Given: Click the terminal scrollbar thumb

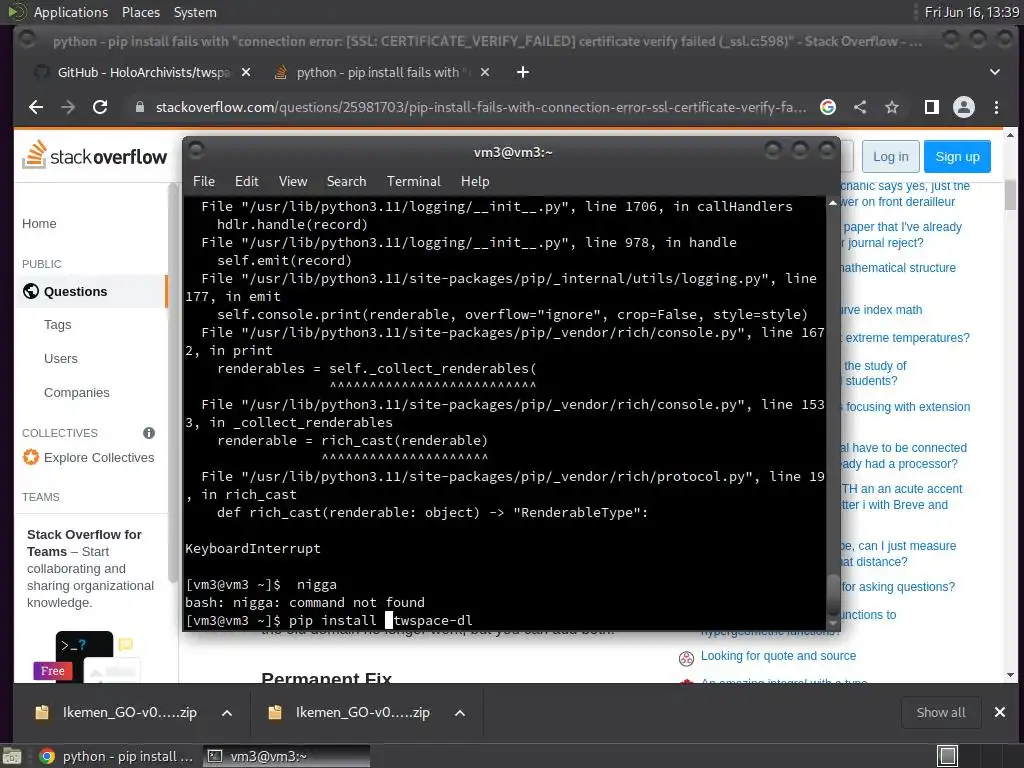Looking at the screenshot, I should (833, 594).
